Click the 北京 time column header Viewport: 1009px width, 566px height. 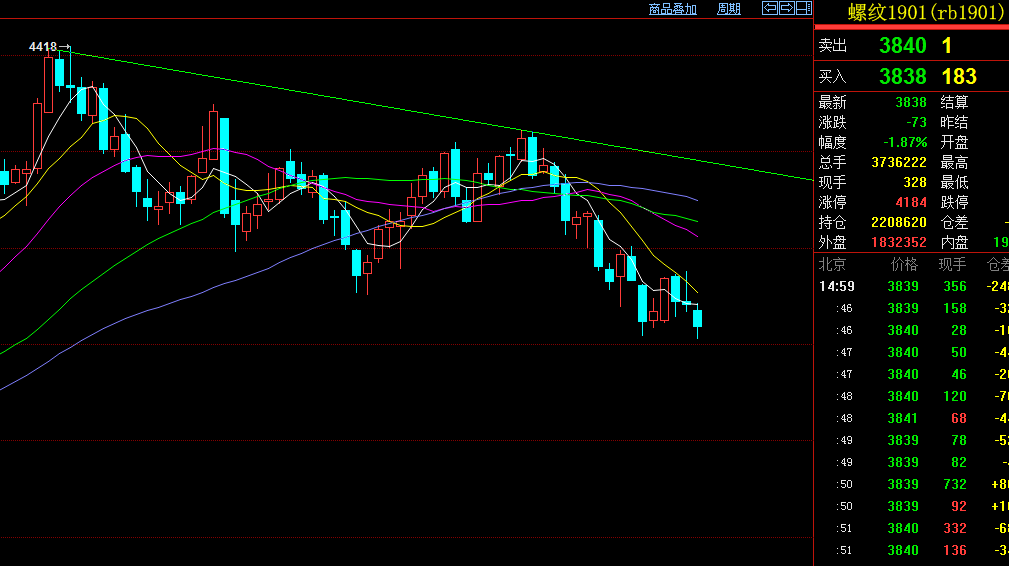[832, 264]
